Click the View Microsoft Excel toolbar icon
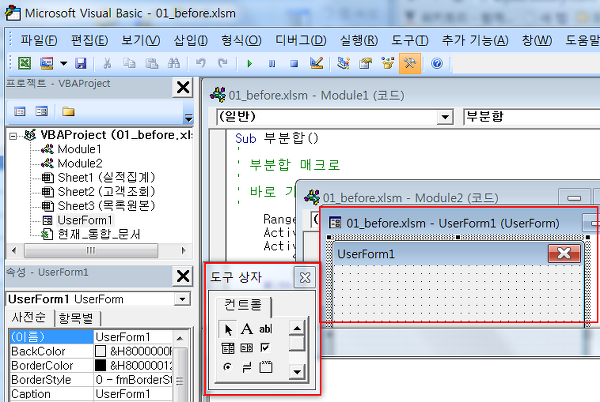This screenshot has width=600, height=402. (x=24, y=63)
